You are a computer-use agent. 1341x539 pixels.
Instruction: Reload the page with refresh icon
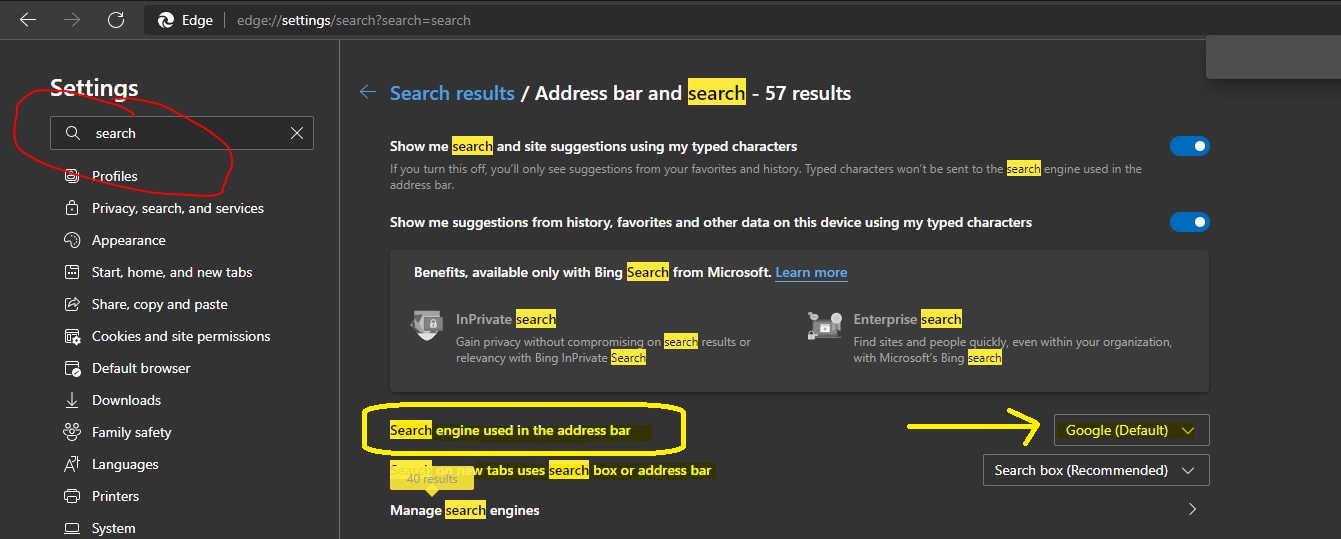116,20
